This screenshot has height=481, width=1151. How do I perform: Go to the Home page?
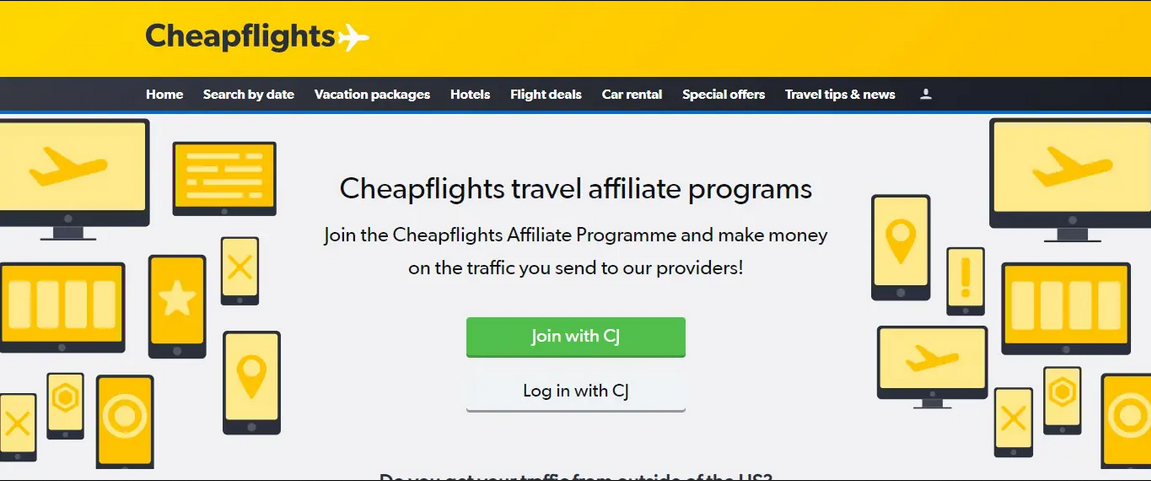[164, 94]
